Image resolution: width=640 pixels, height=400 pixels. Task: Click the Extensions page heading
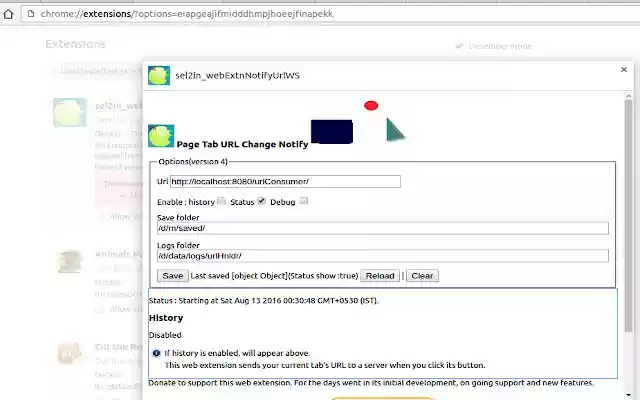76,44
